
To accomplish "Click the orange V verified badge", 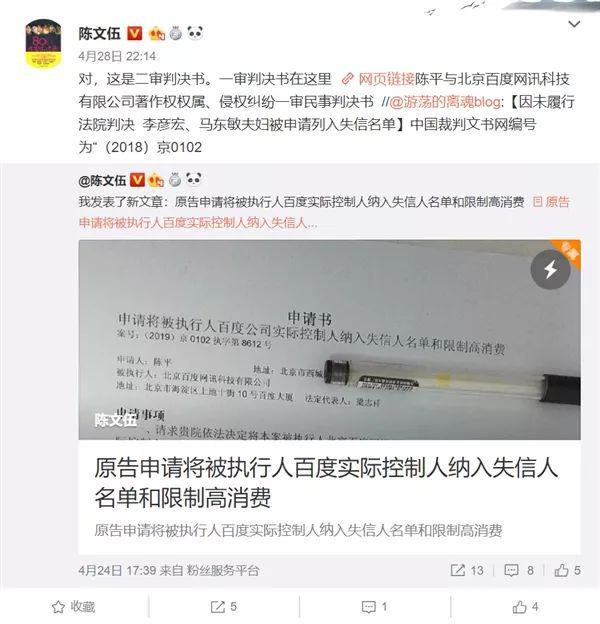I will 134,33.
